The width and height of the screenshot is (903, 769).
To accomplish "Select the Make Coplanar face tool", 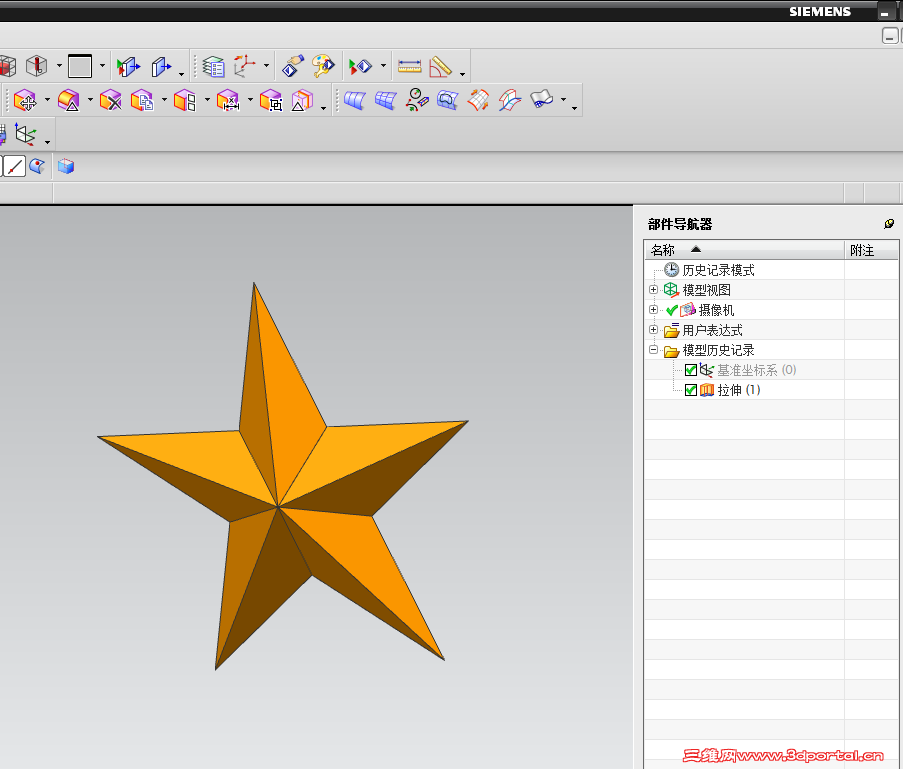I will (x=185, y=100).
